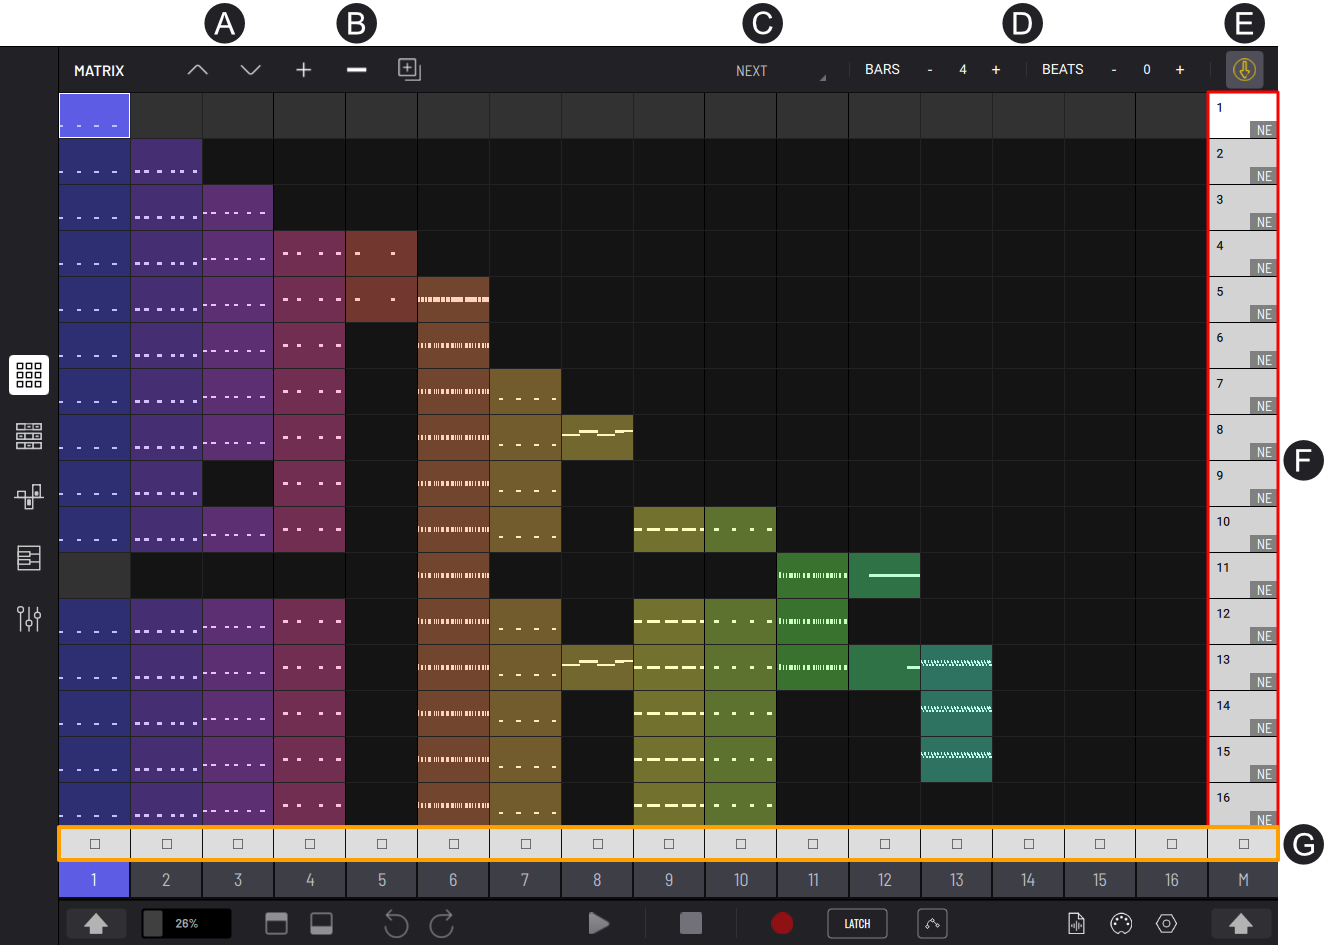Toggle the LATCH button
The image size is (1328, 945).
(857, 923)
